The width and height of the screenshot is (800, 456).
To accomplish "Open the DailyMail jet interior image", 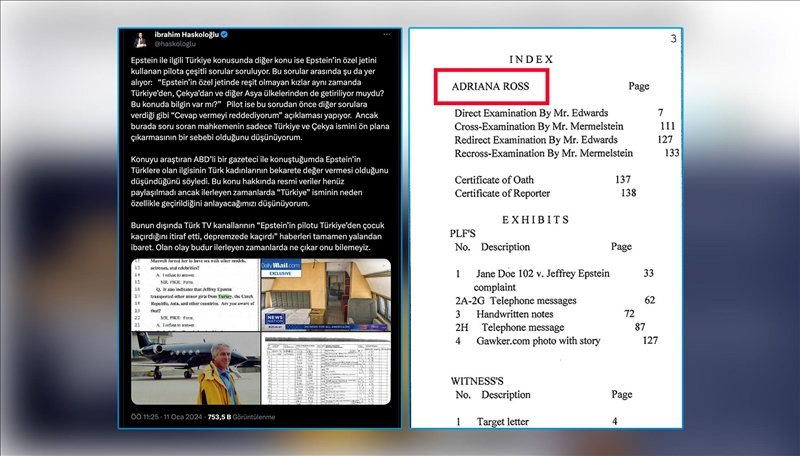I will click(x=326, y=295).
